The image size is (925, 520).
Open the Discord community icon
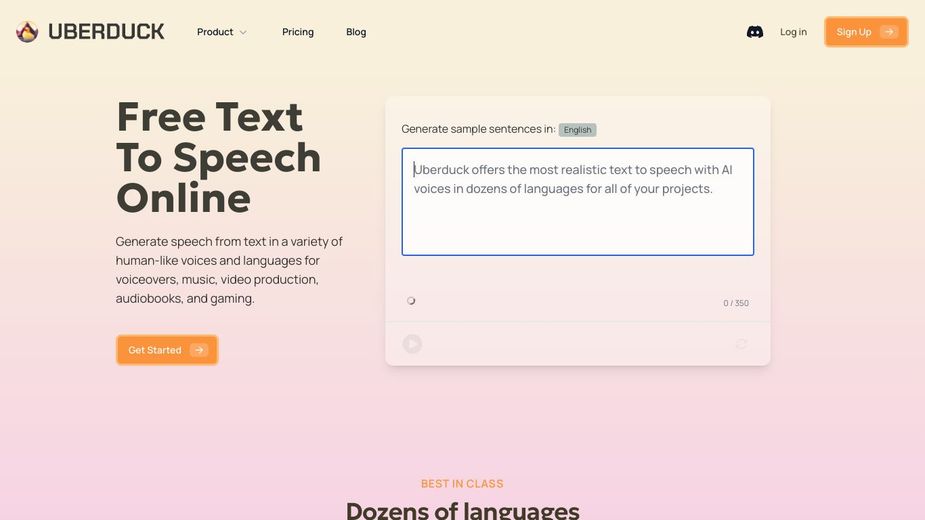pos(755,32)
